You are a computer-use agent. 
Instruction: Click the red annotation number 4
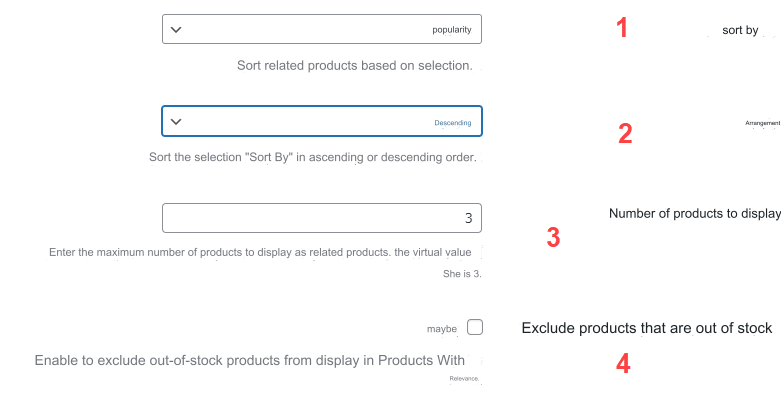pos(623,364)
